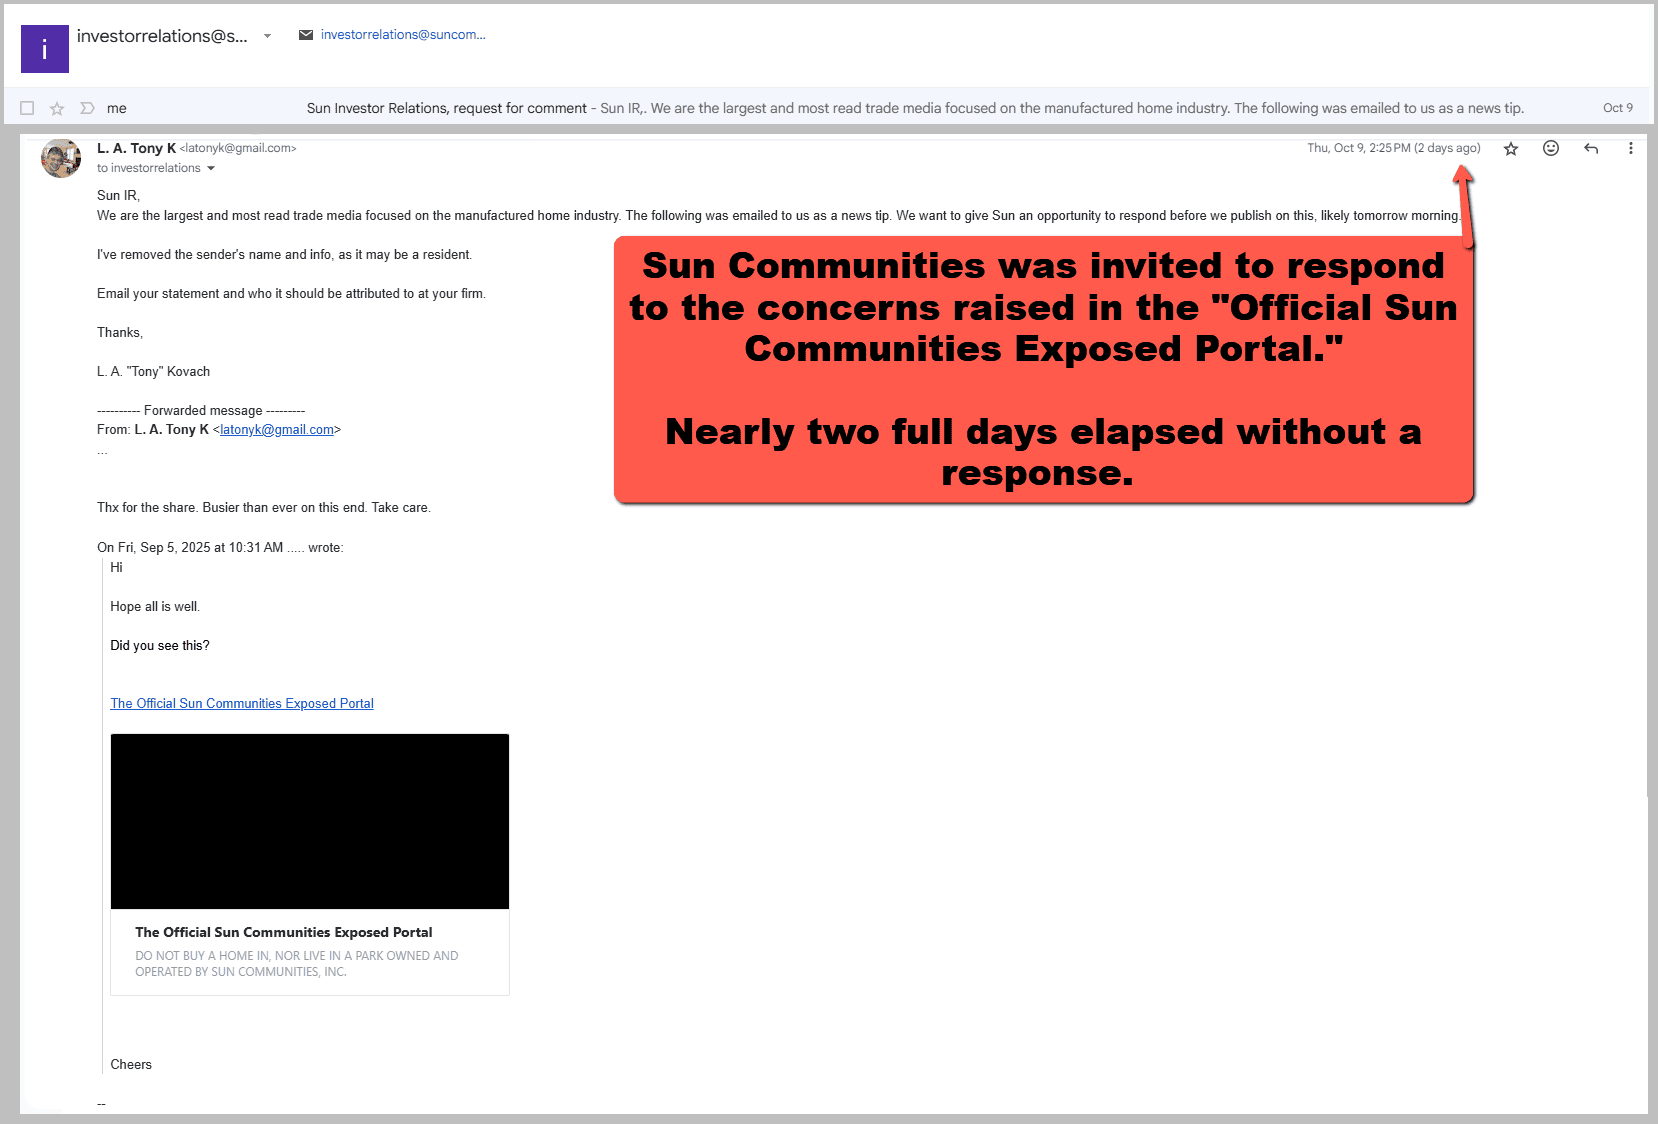The width and height of the screenshot is (1658, 1124).
Task: Open the investorrelations@suncom email address link
Action: tap(402, 35)
